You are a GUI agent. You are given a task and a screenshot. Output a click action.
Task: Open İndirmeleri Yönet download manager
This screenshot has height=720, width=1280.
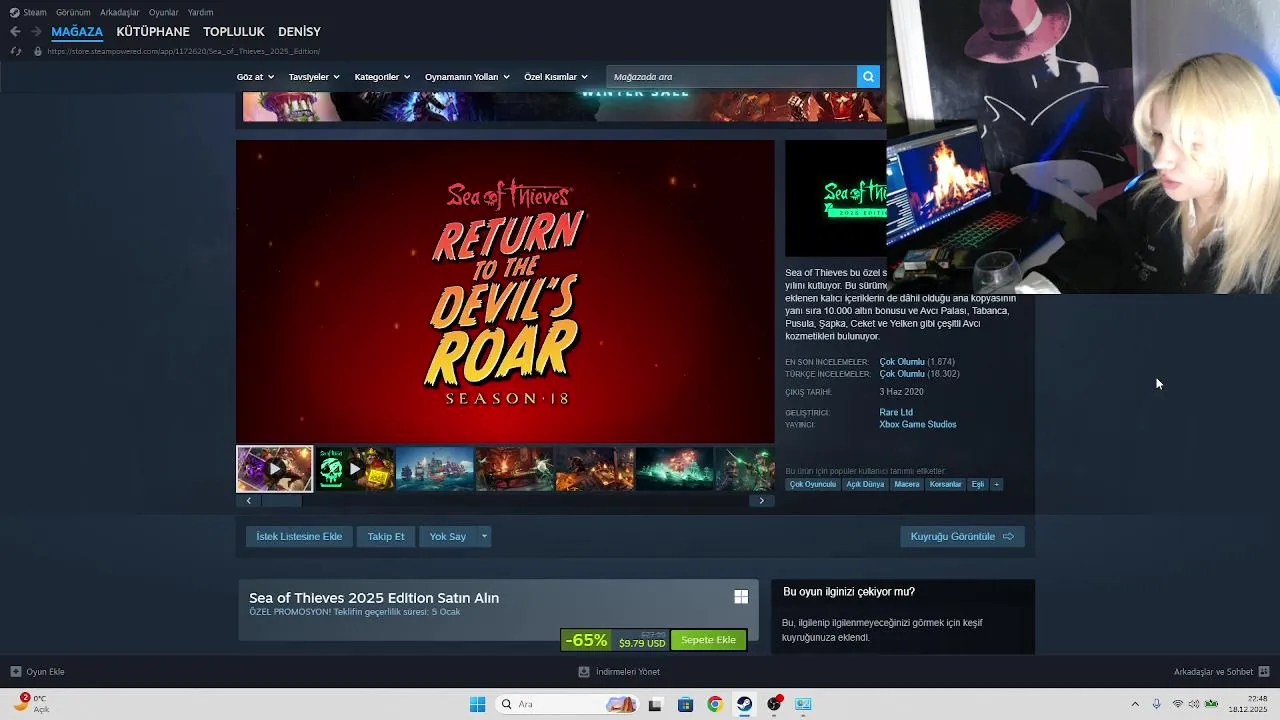[619, 672]
